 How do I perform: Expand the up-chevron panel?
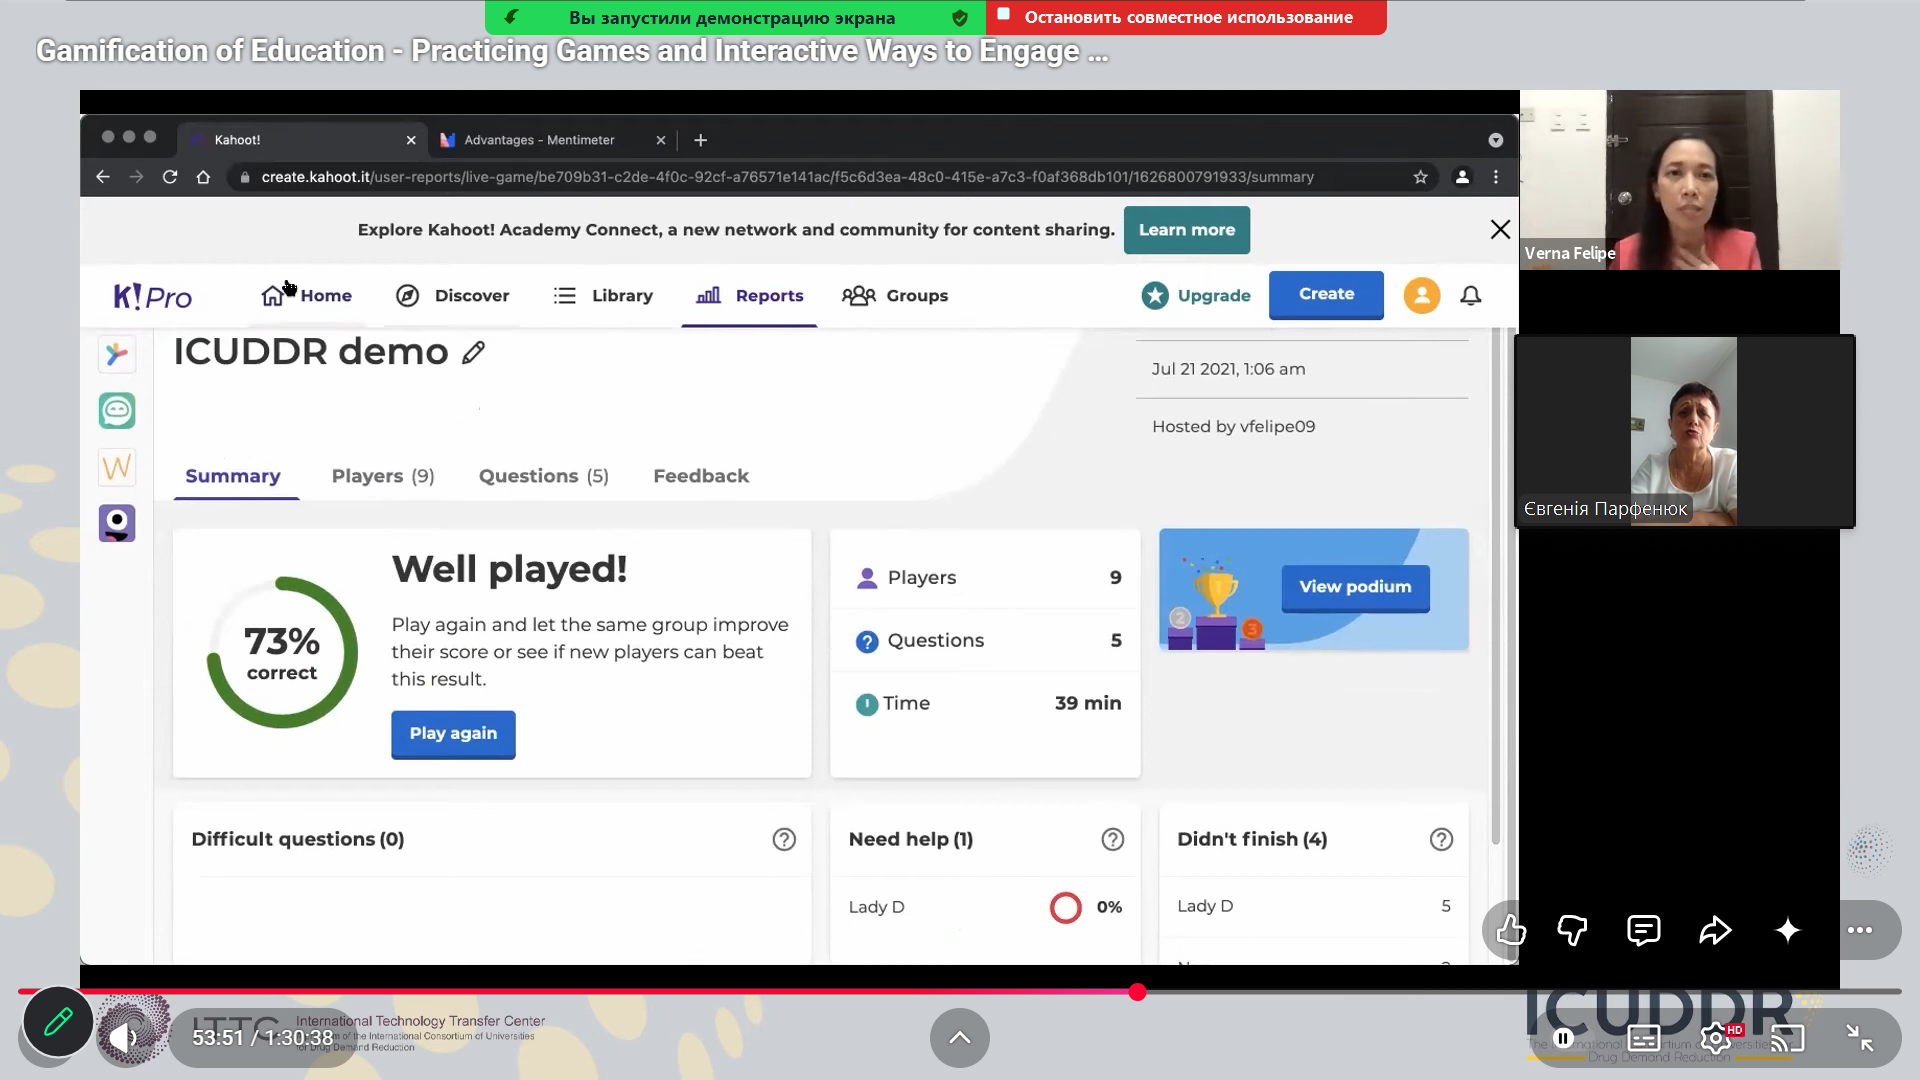[x=960, y=1038]
